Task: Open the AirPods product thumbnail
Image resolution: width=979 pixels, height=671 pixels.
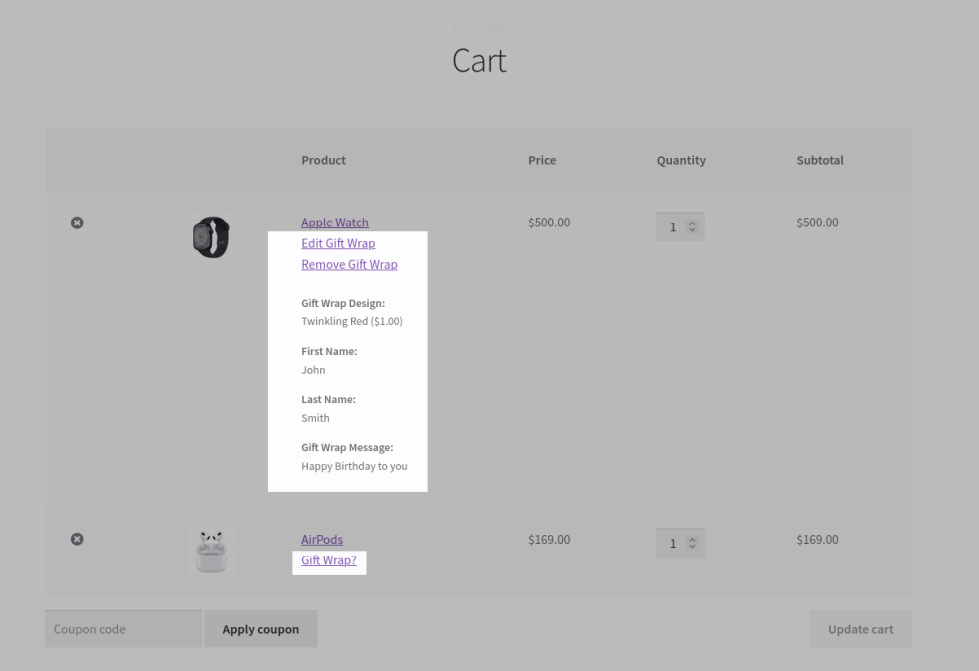Action: (x=211, y=552)
